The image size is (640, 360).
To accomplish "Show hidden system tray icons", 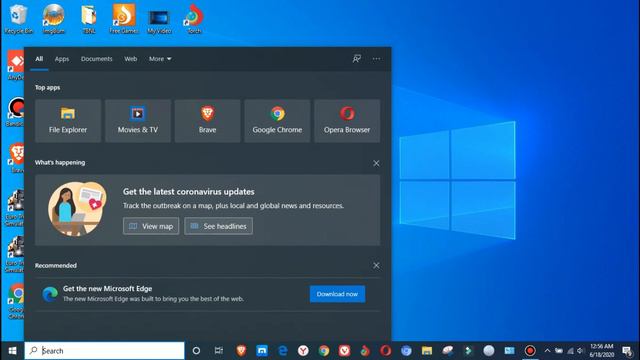I will (547, 351).
